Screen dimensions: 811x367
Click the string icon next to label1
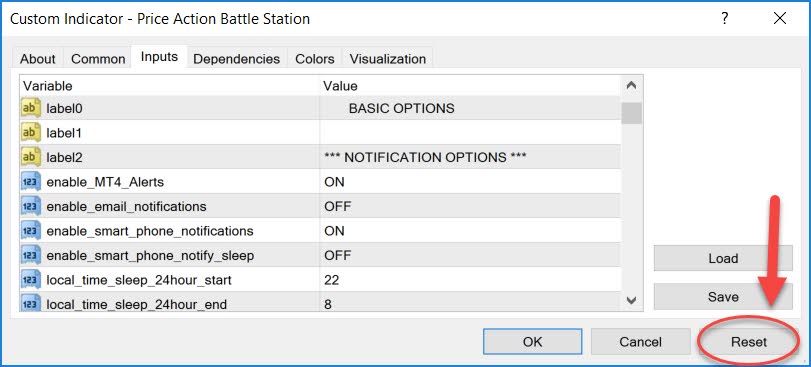point(31,133)
